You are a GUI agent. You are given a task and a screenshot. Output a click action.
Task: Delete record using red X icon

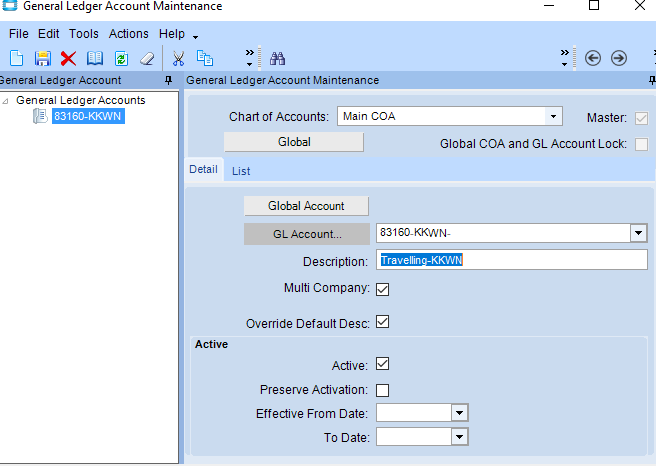68,58
